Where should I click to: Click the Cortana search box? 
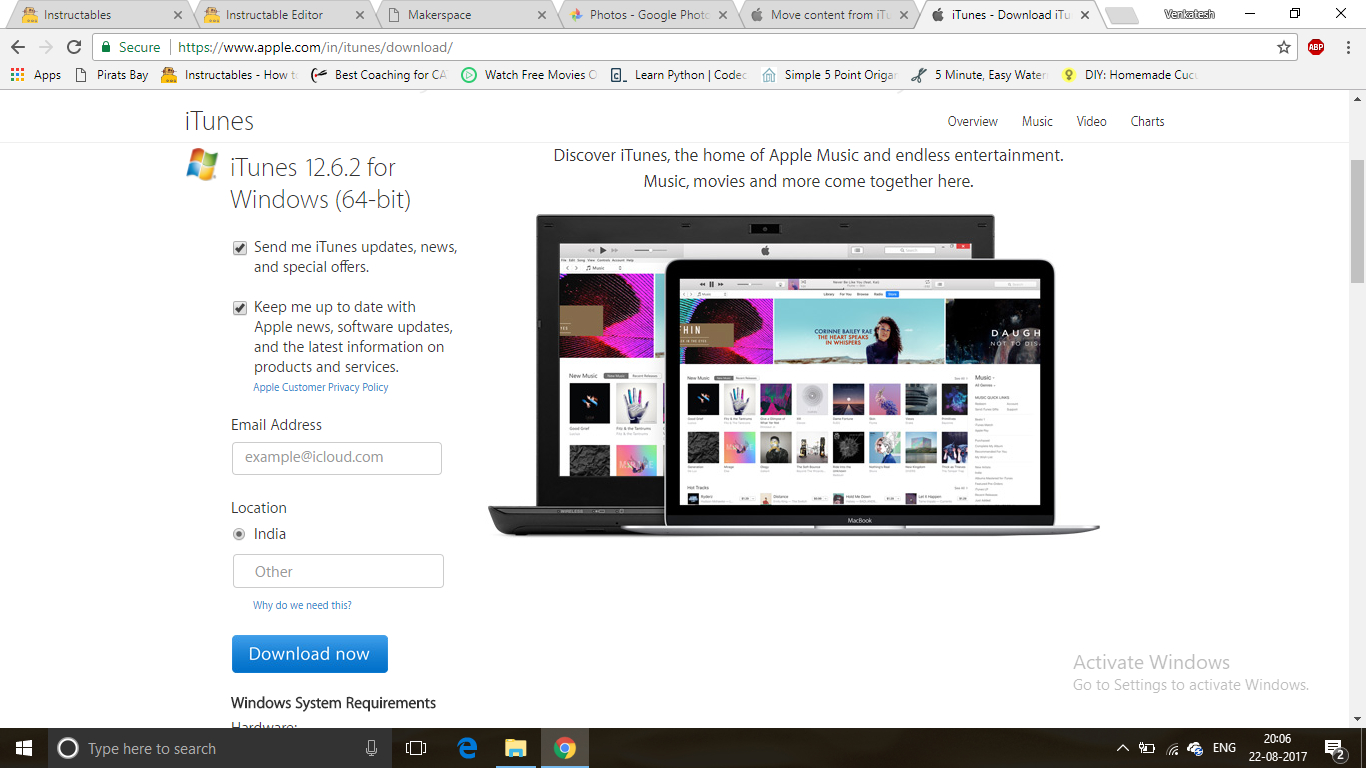[x=220, y=748]
